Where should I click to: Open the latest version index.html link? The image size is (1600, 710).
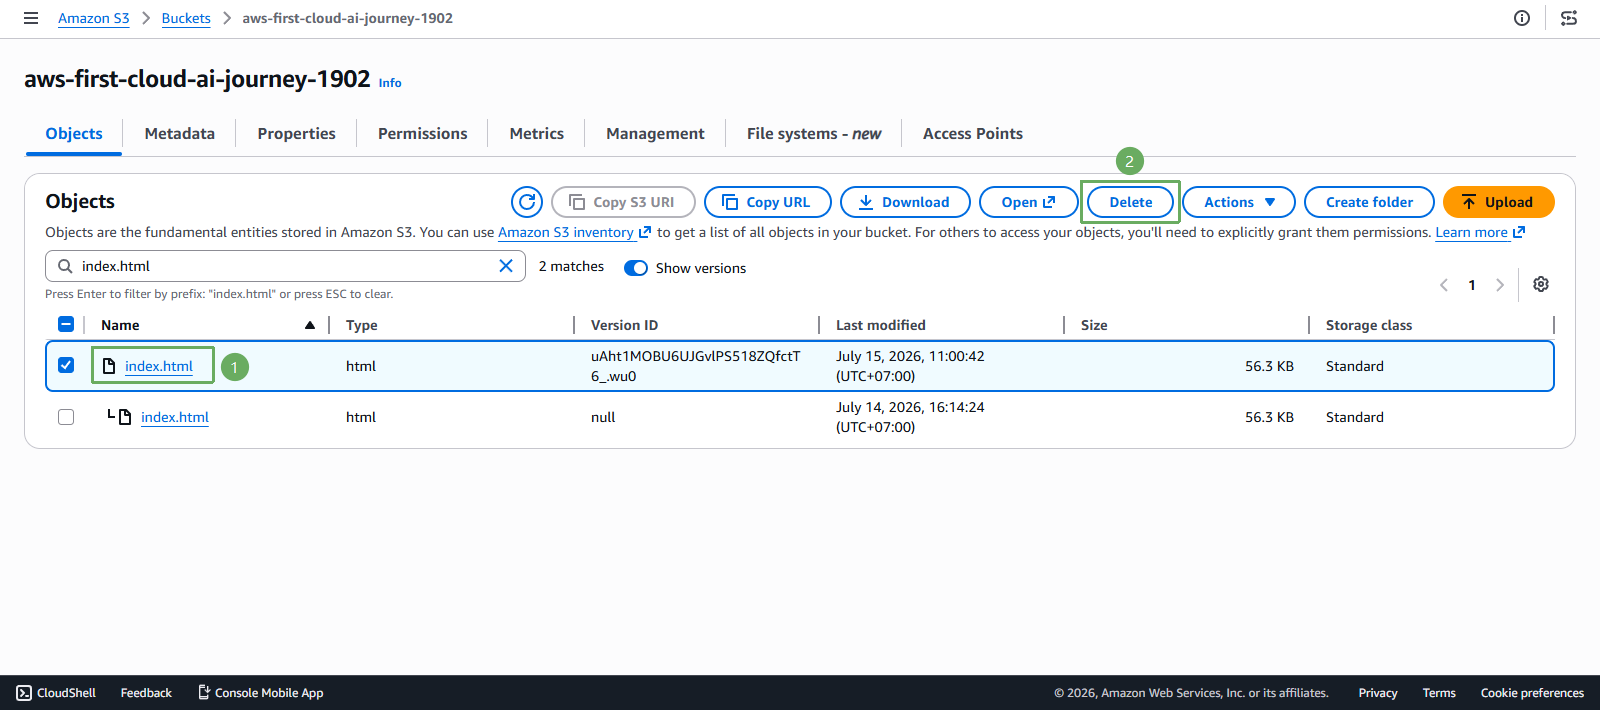coord(159,366)
